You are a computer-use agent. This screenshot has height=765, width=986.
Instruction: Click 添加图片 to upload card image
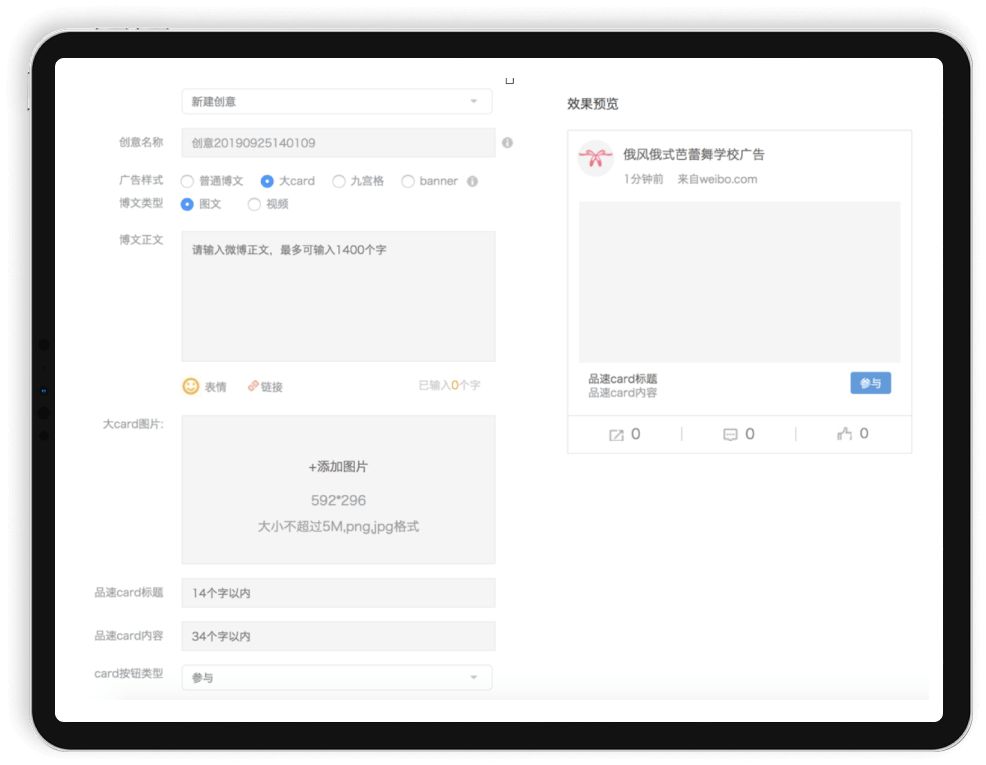click(x=338, y=467)
